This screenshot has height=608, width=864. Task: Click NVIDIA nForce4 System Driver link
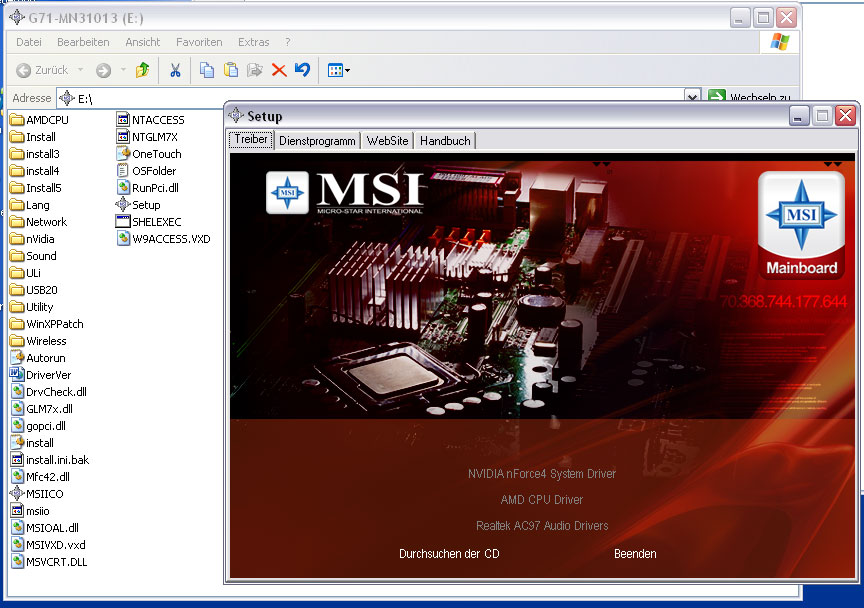tap(542, 474)
